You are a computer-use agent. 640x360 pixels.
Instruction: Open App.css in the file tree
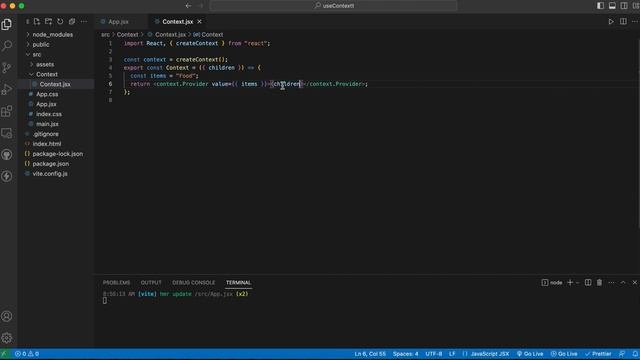click(47, 94)
